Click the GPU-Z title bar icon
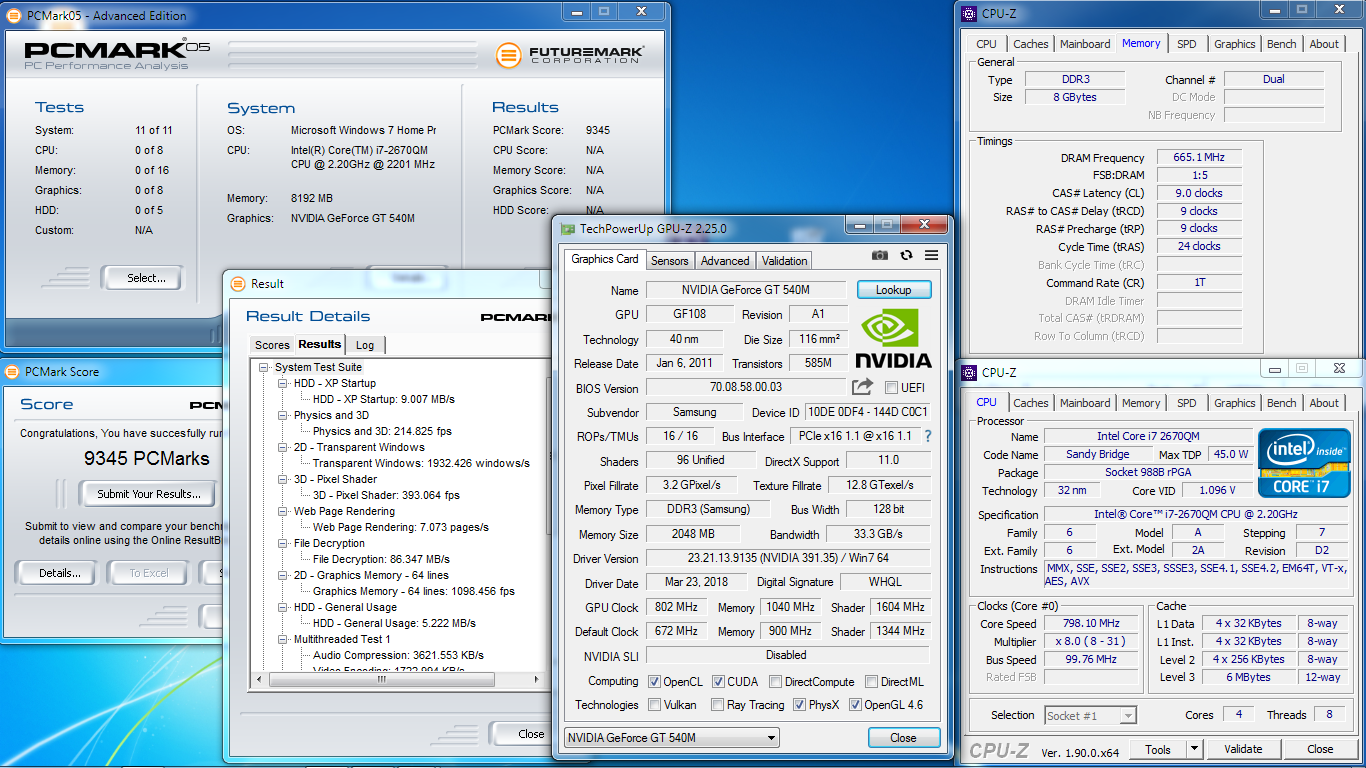The image size is (1366, 768). [568, 229]
